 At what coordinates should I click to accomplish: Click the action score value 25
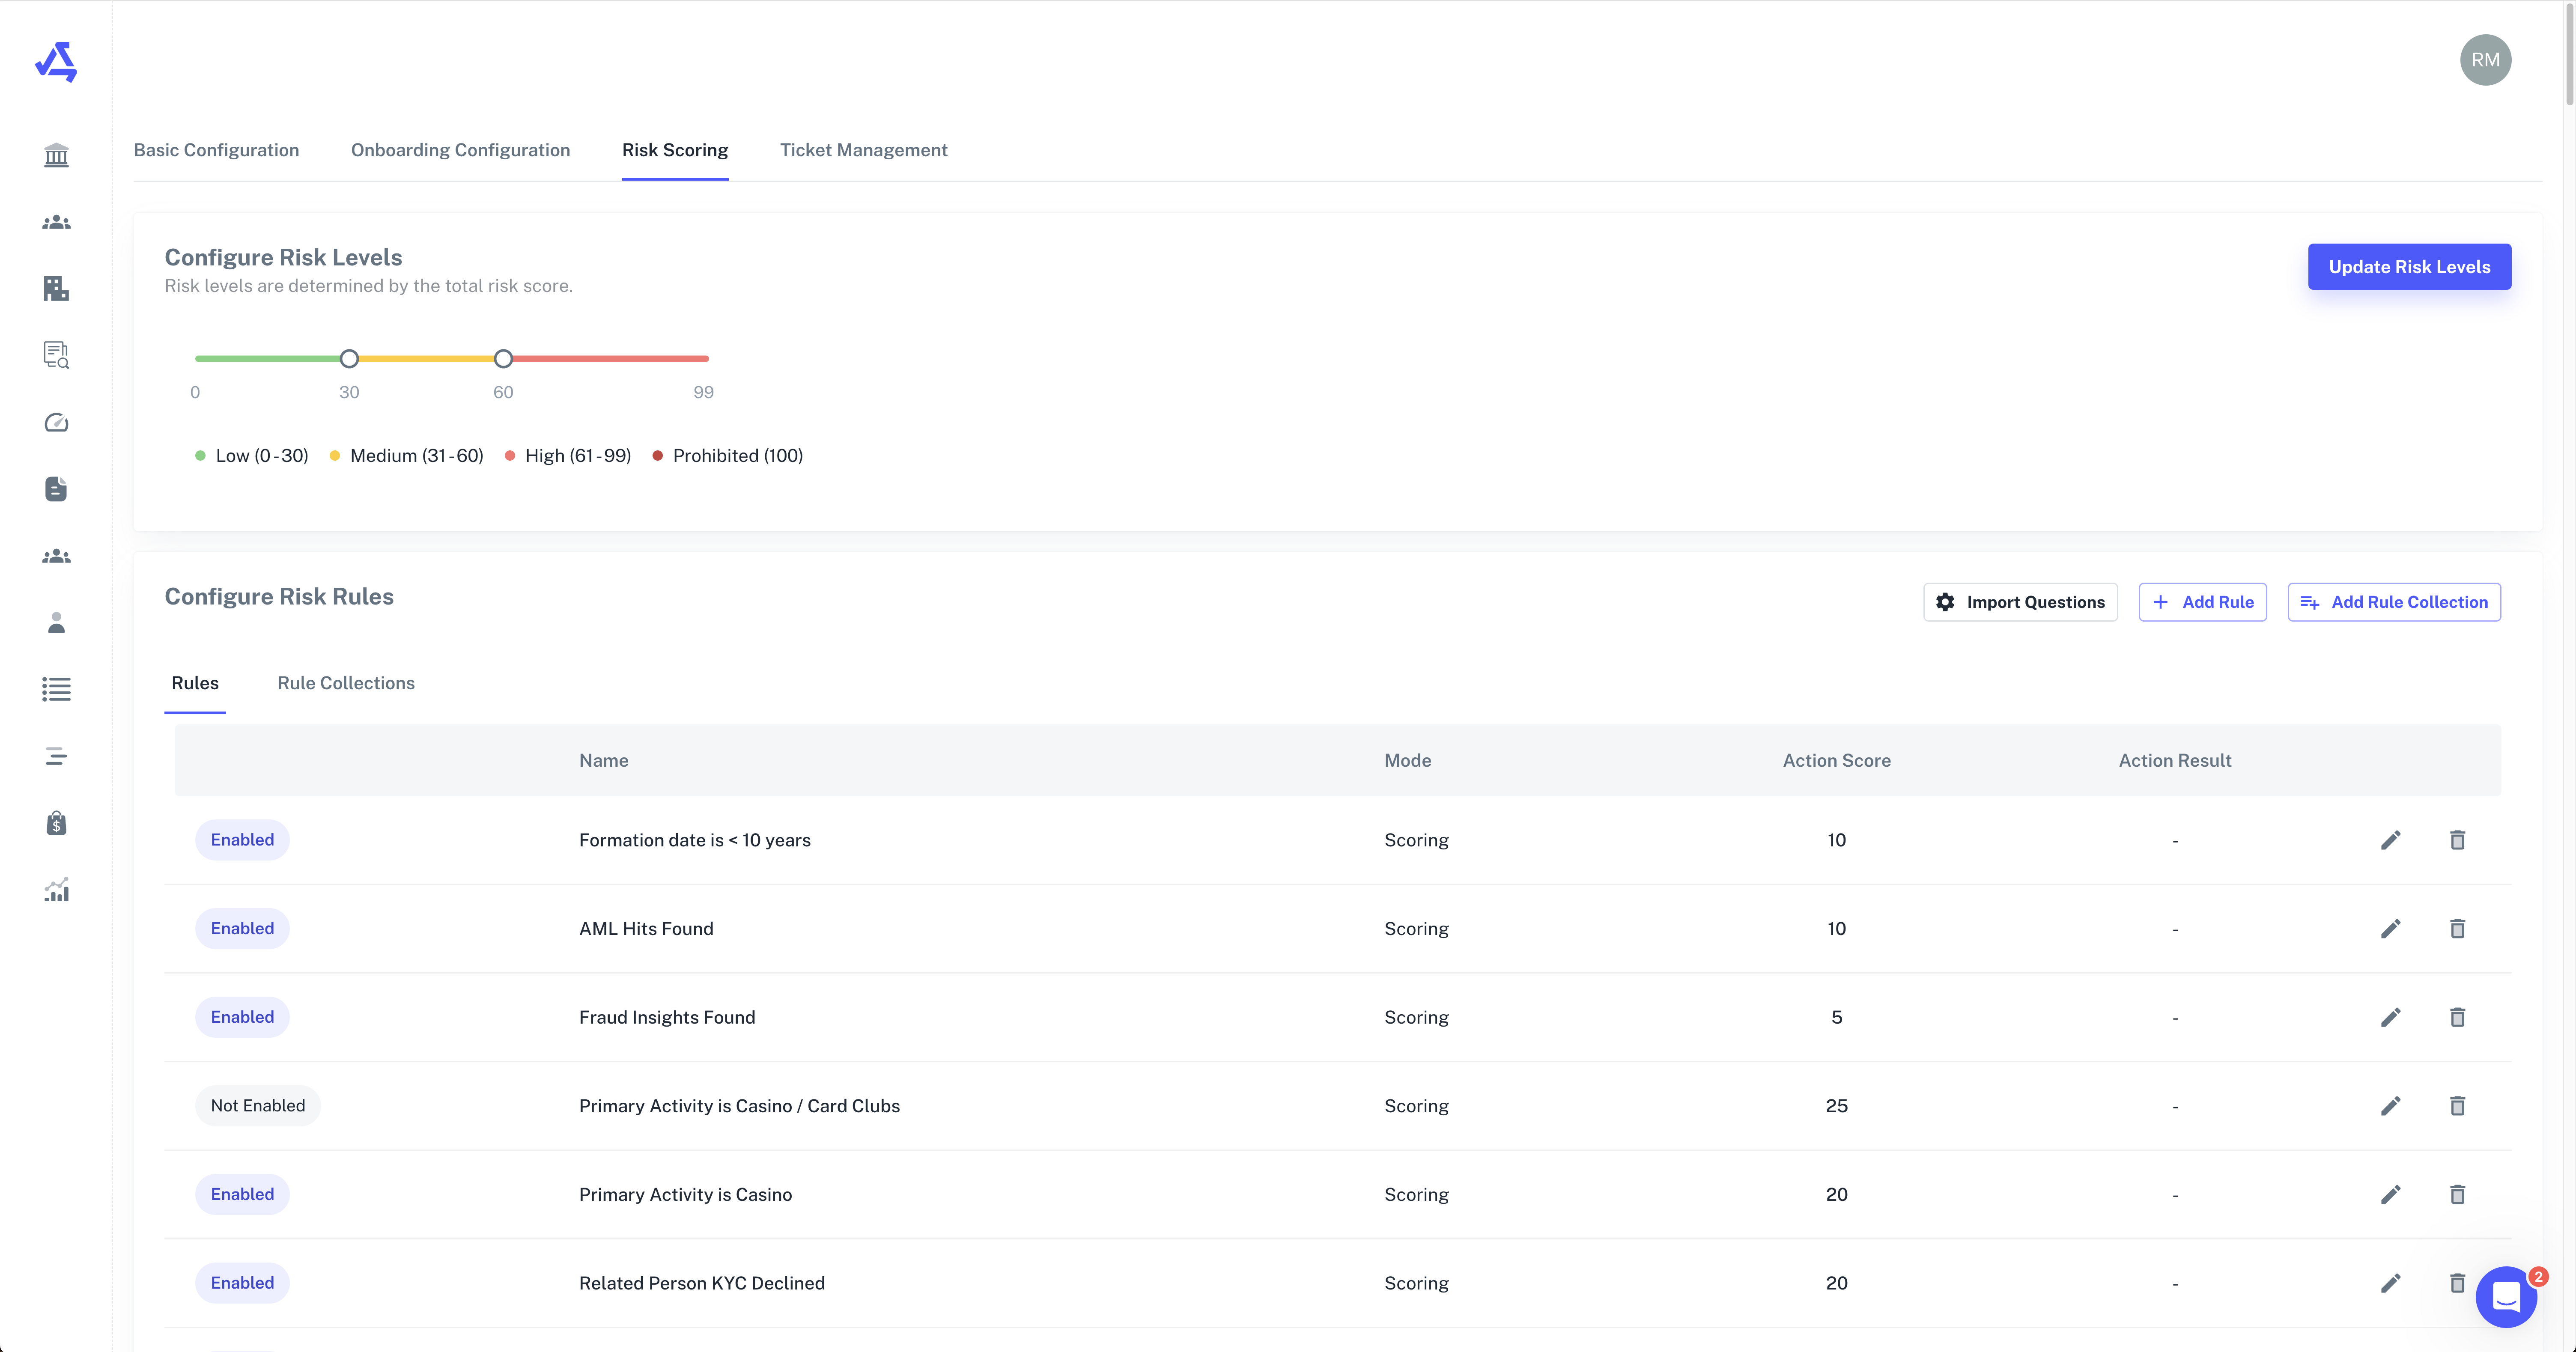point(1836,1106)
